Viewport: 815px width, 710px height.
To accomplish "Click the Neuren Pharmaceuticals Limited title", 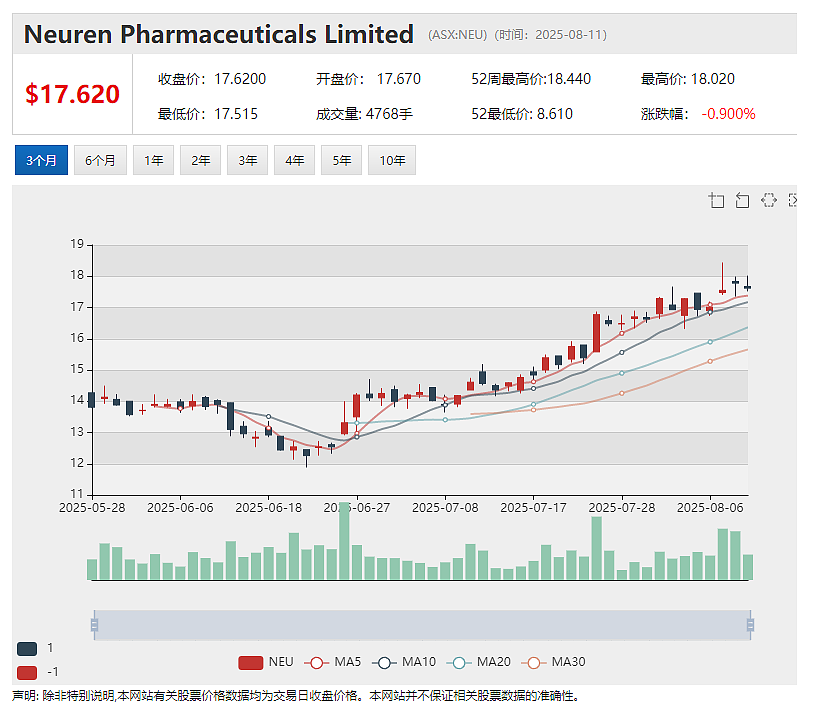I will pyautogui.click(x=219, y=35).
